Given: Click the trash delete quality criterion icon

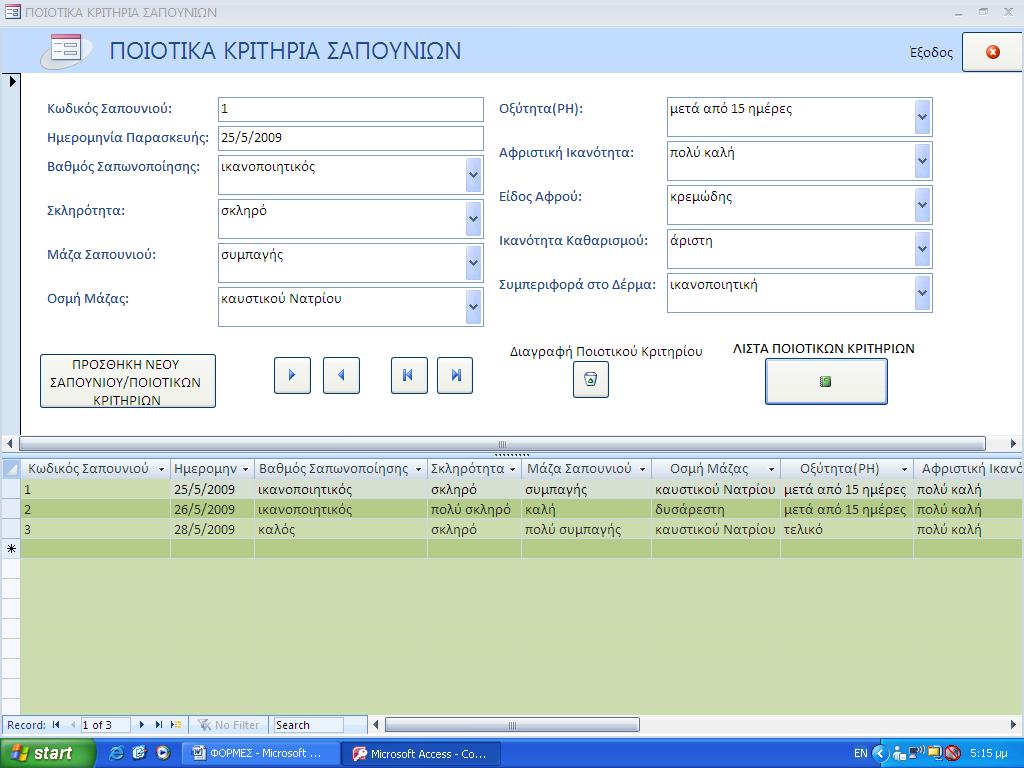Looking at the screenshot, I should pos(590,379).
